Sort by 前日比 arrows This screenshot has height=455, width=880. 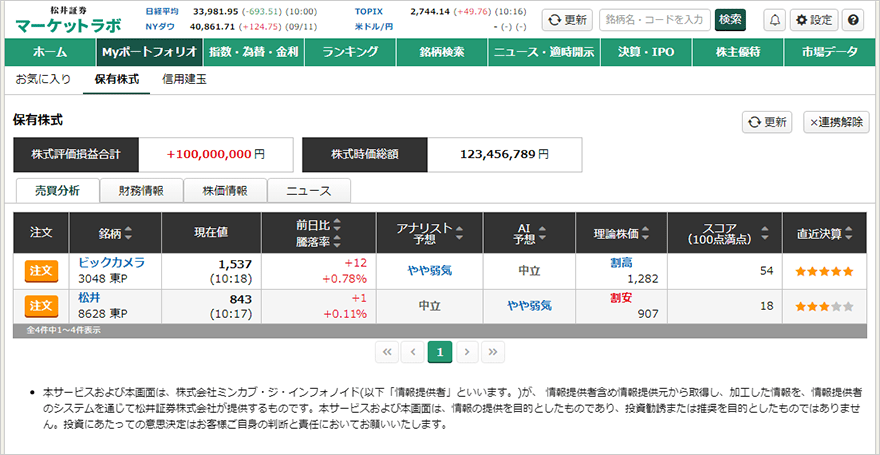[337, 225]
